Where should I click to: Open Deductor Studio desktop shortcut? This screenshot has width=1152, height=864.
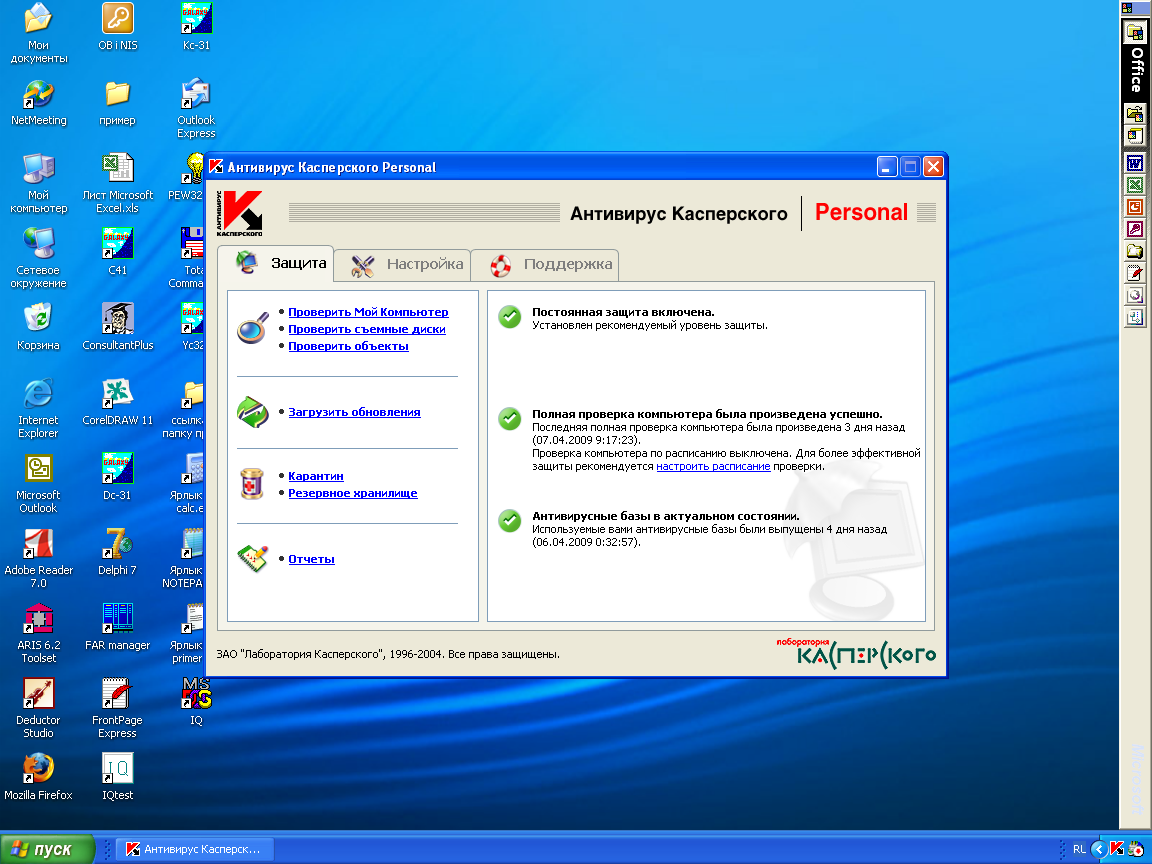point(38,708)
